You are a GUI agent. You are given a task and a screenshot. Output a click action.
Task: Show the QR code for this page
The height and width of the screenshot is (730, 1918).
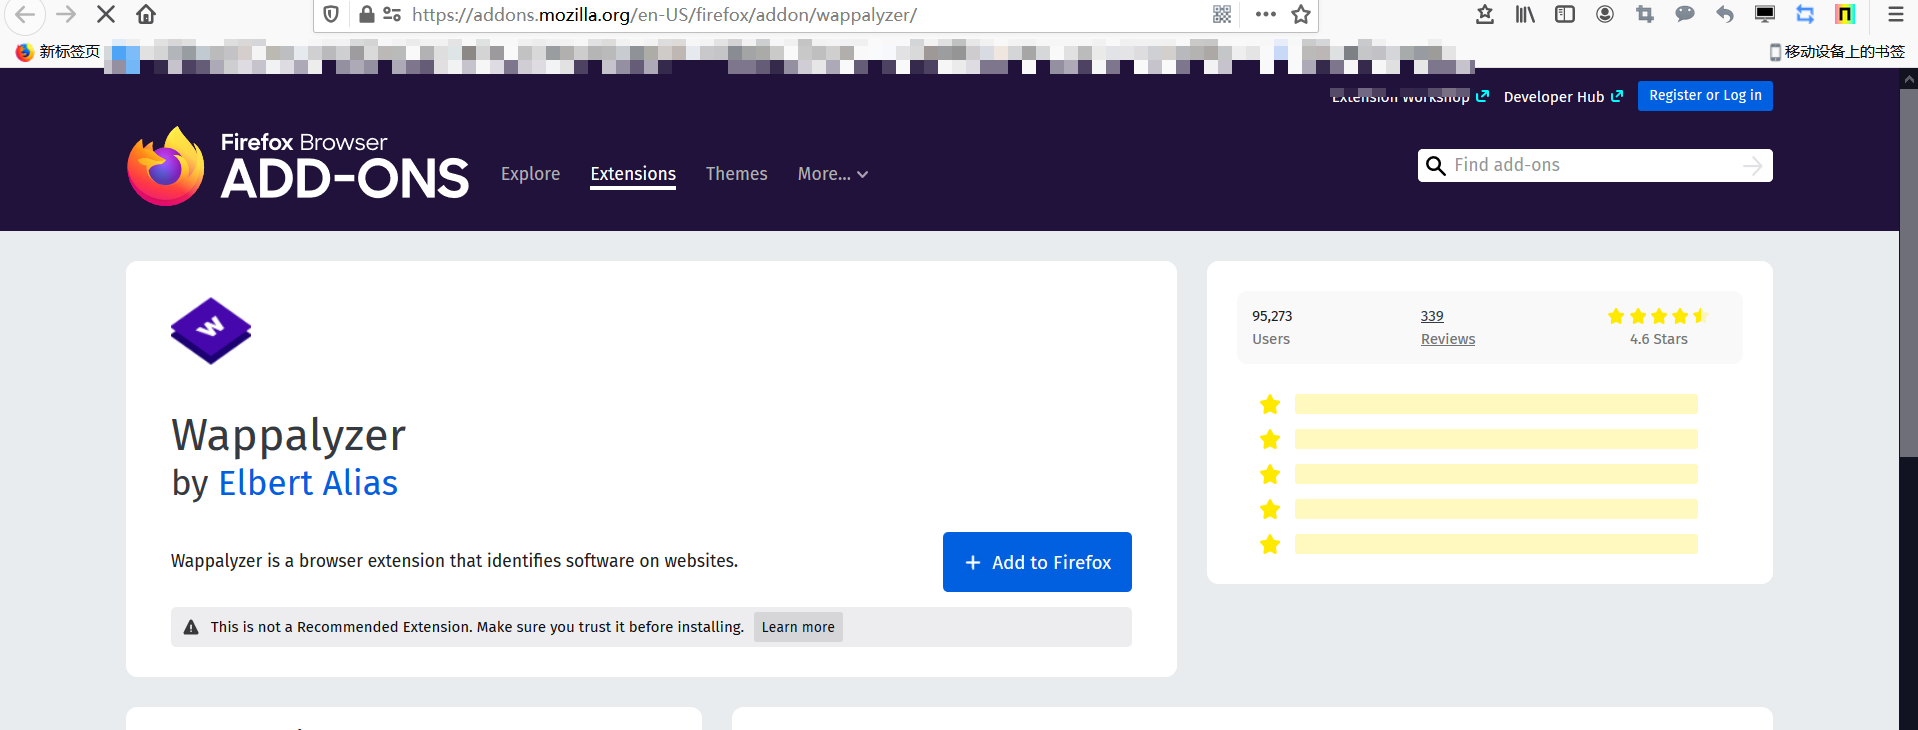[1222, 14]
